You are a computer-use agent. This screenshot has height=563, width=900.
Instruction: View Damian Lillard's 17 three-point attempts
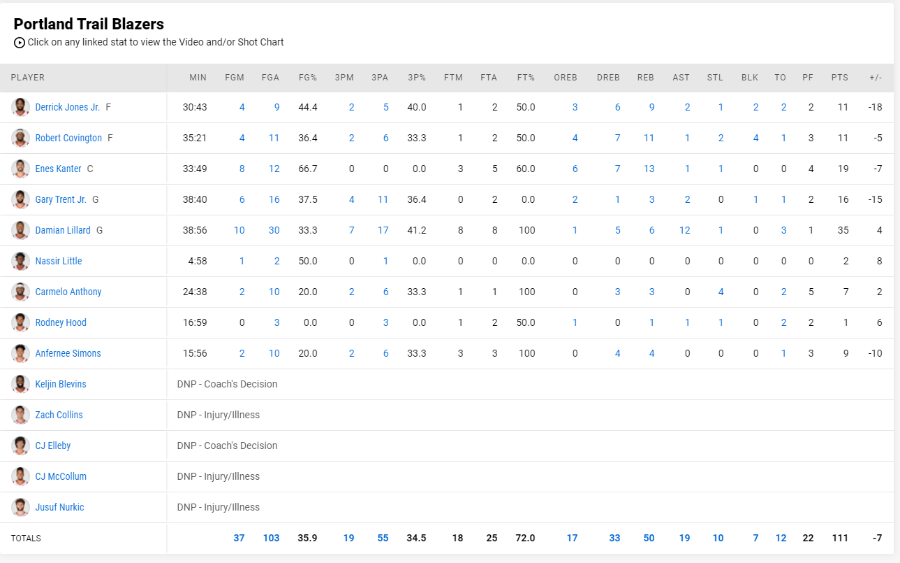coord(383,230)
